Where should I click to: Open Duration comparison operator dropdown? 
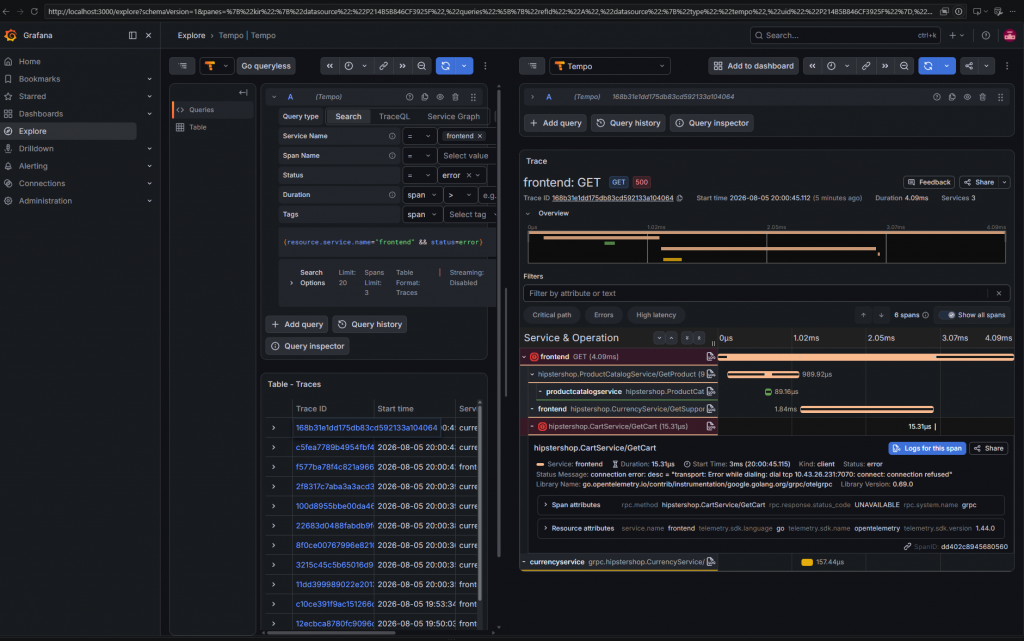[x=459, y=195]
